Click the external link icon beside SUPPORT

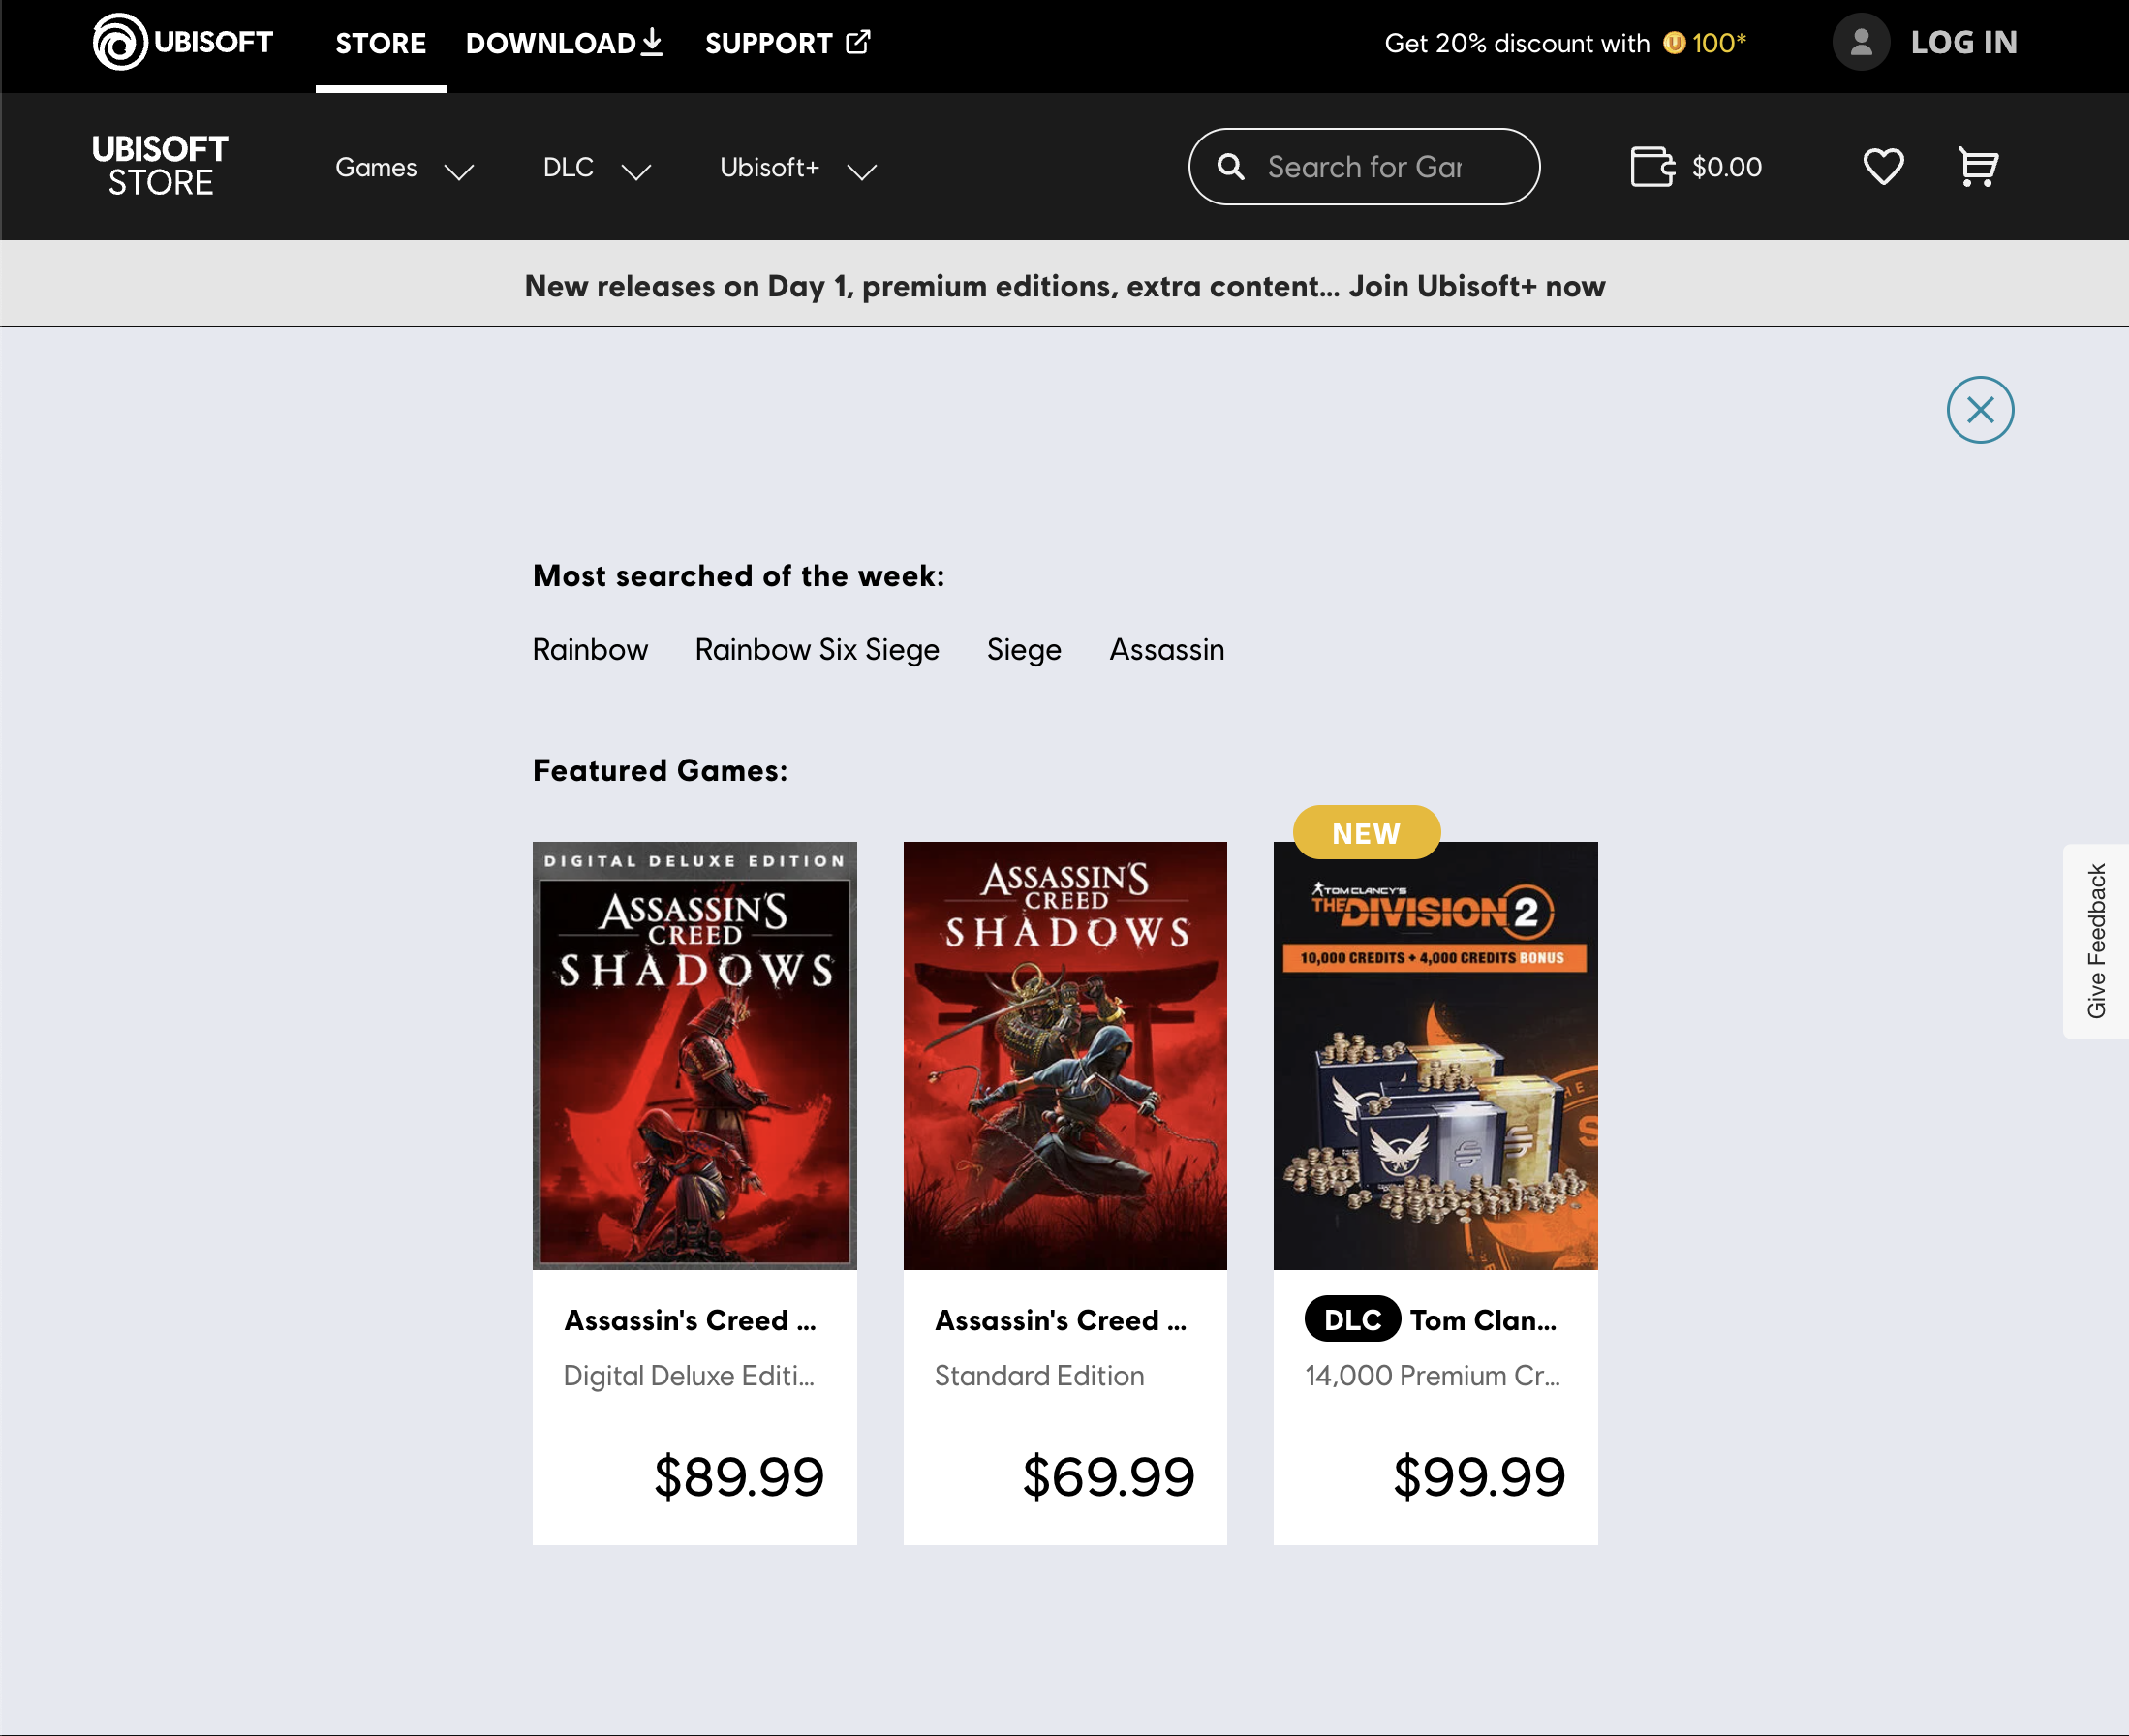(x=858, y=42)
